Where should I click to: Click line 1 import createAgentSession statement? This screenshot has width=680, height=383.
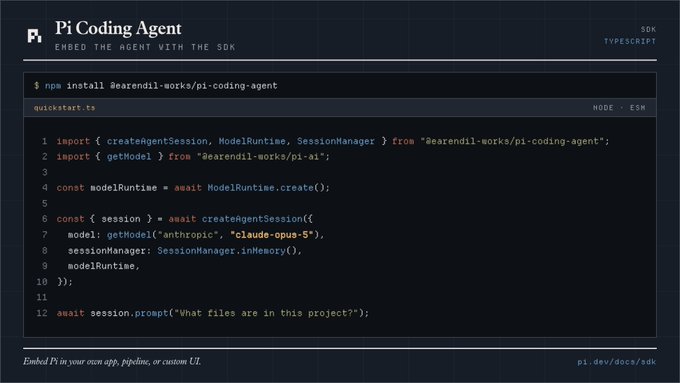[x=333, y=141]
